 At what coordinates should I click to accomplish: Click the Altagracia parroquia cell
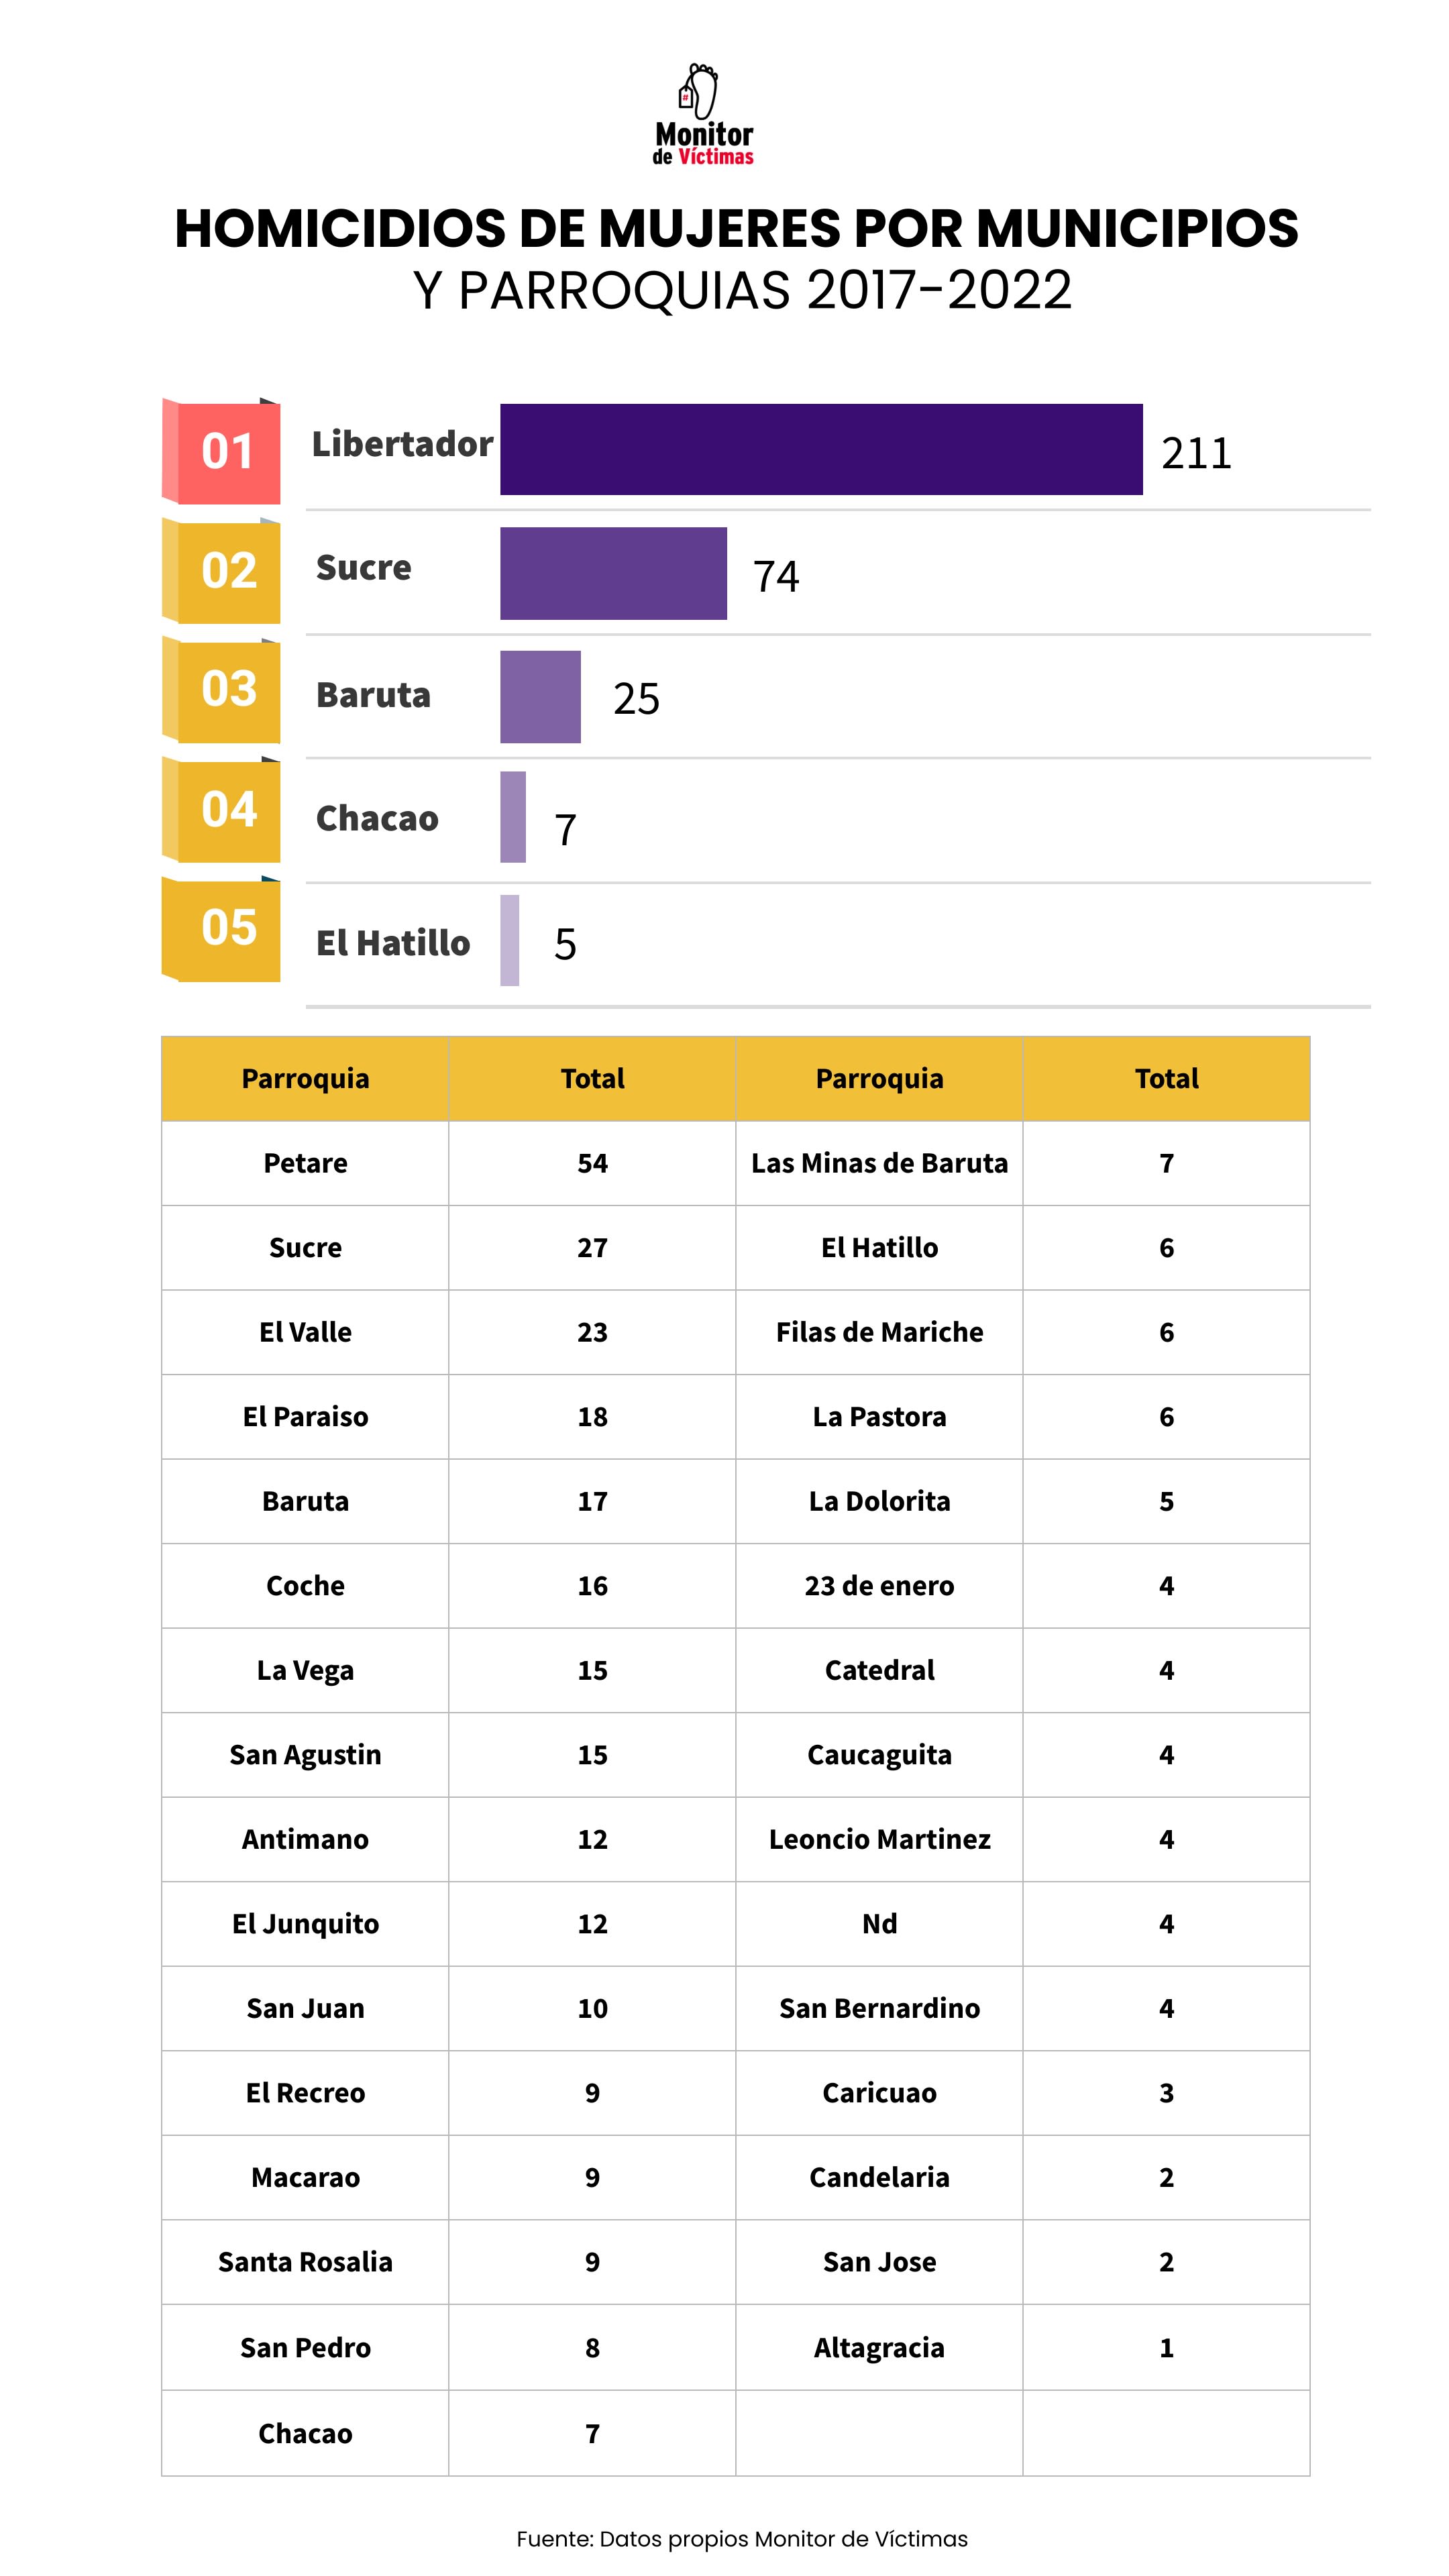879,2347
